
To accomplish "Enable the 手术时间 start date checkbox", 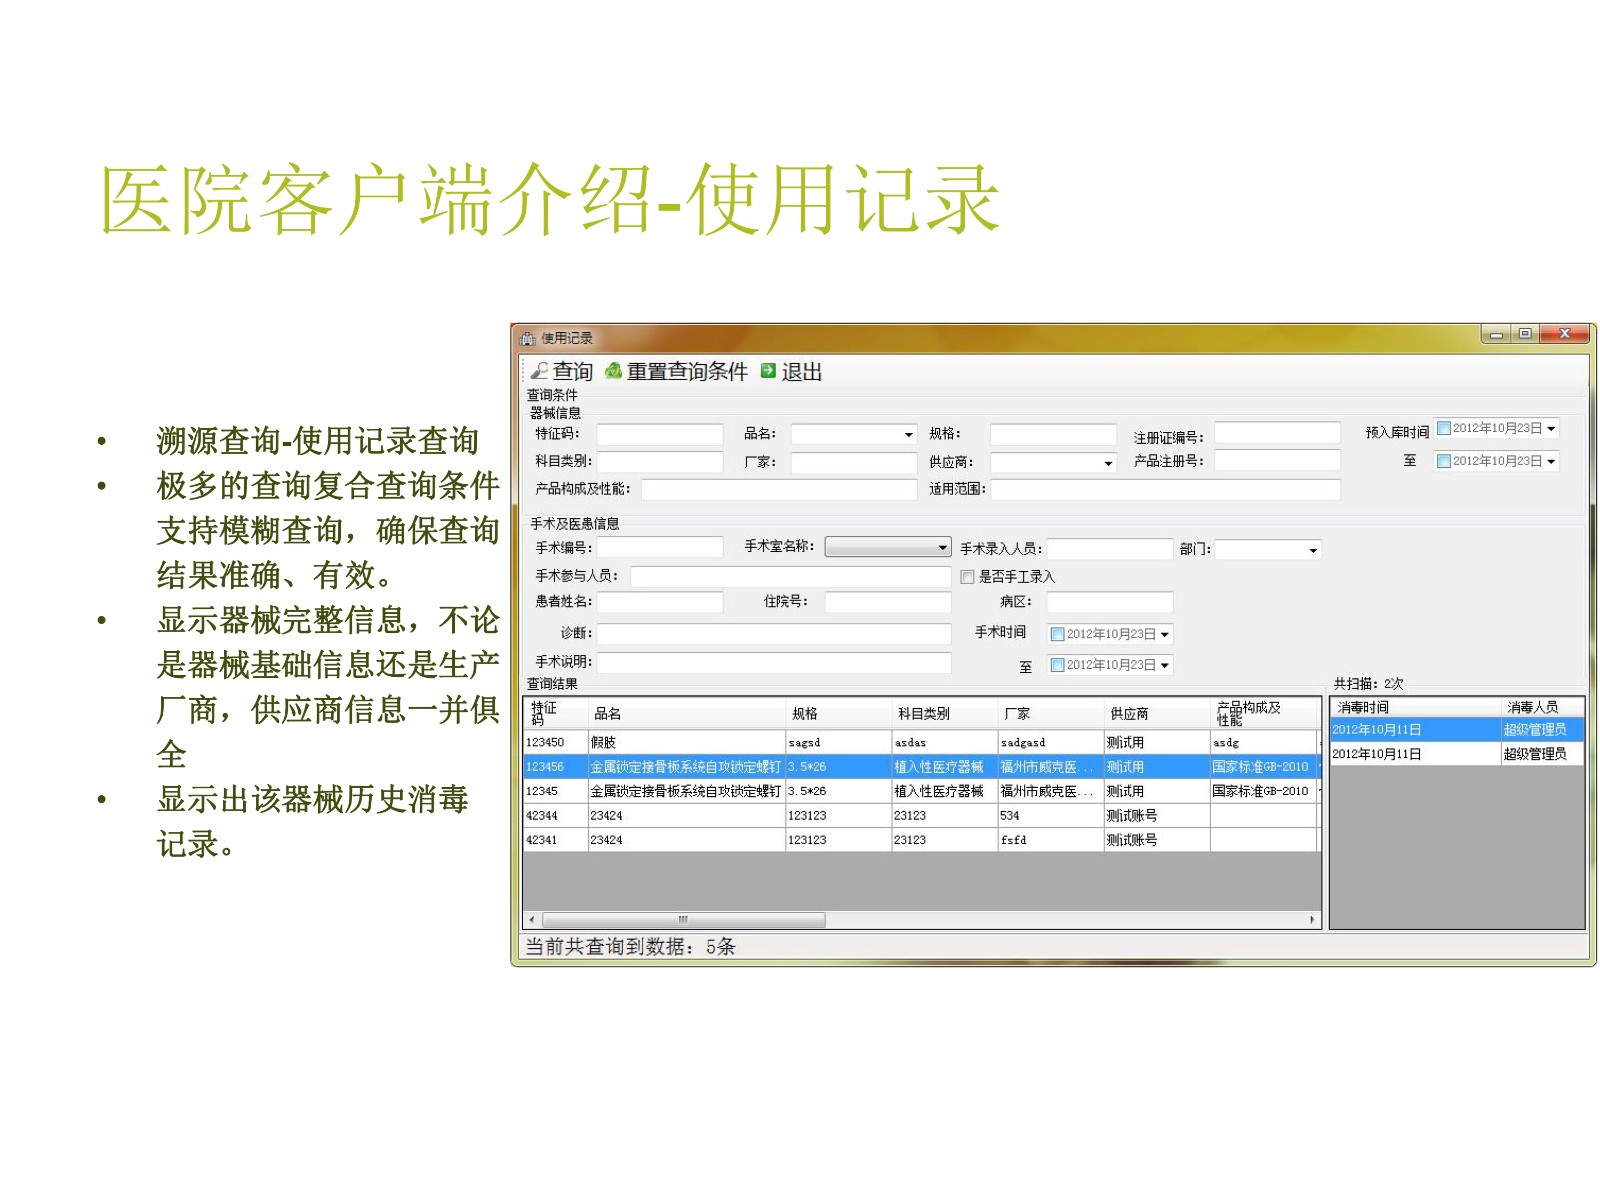I will click(1057, 634).
